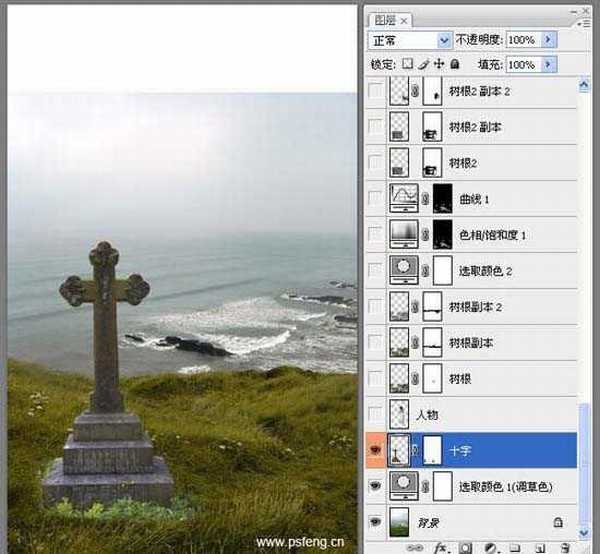Open the fx layer style menu
The image size is (600, 554).
click(x=439, y=548)
